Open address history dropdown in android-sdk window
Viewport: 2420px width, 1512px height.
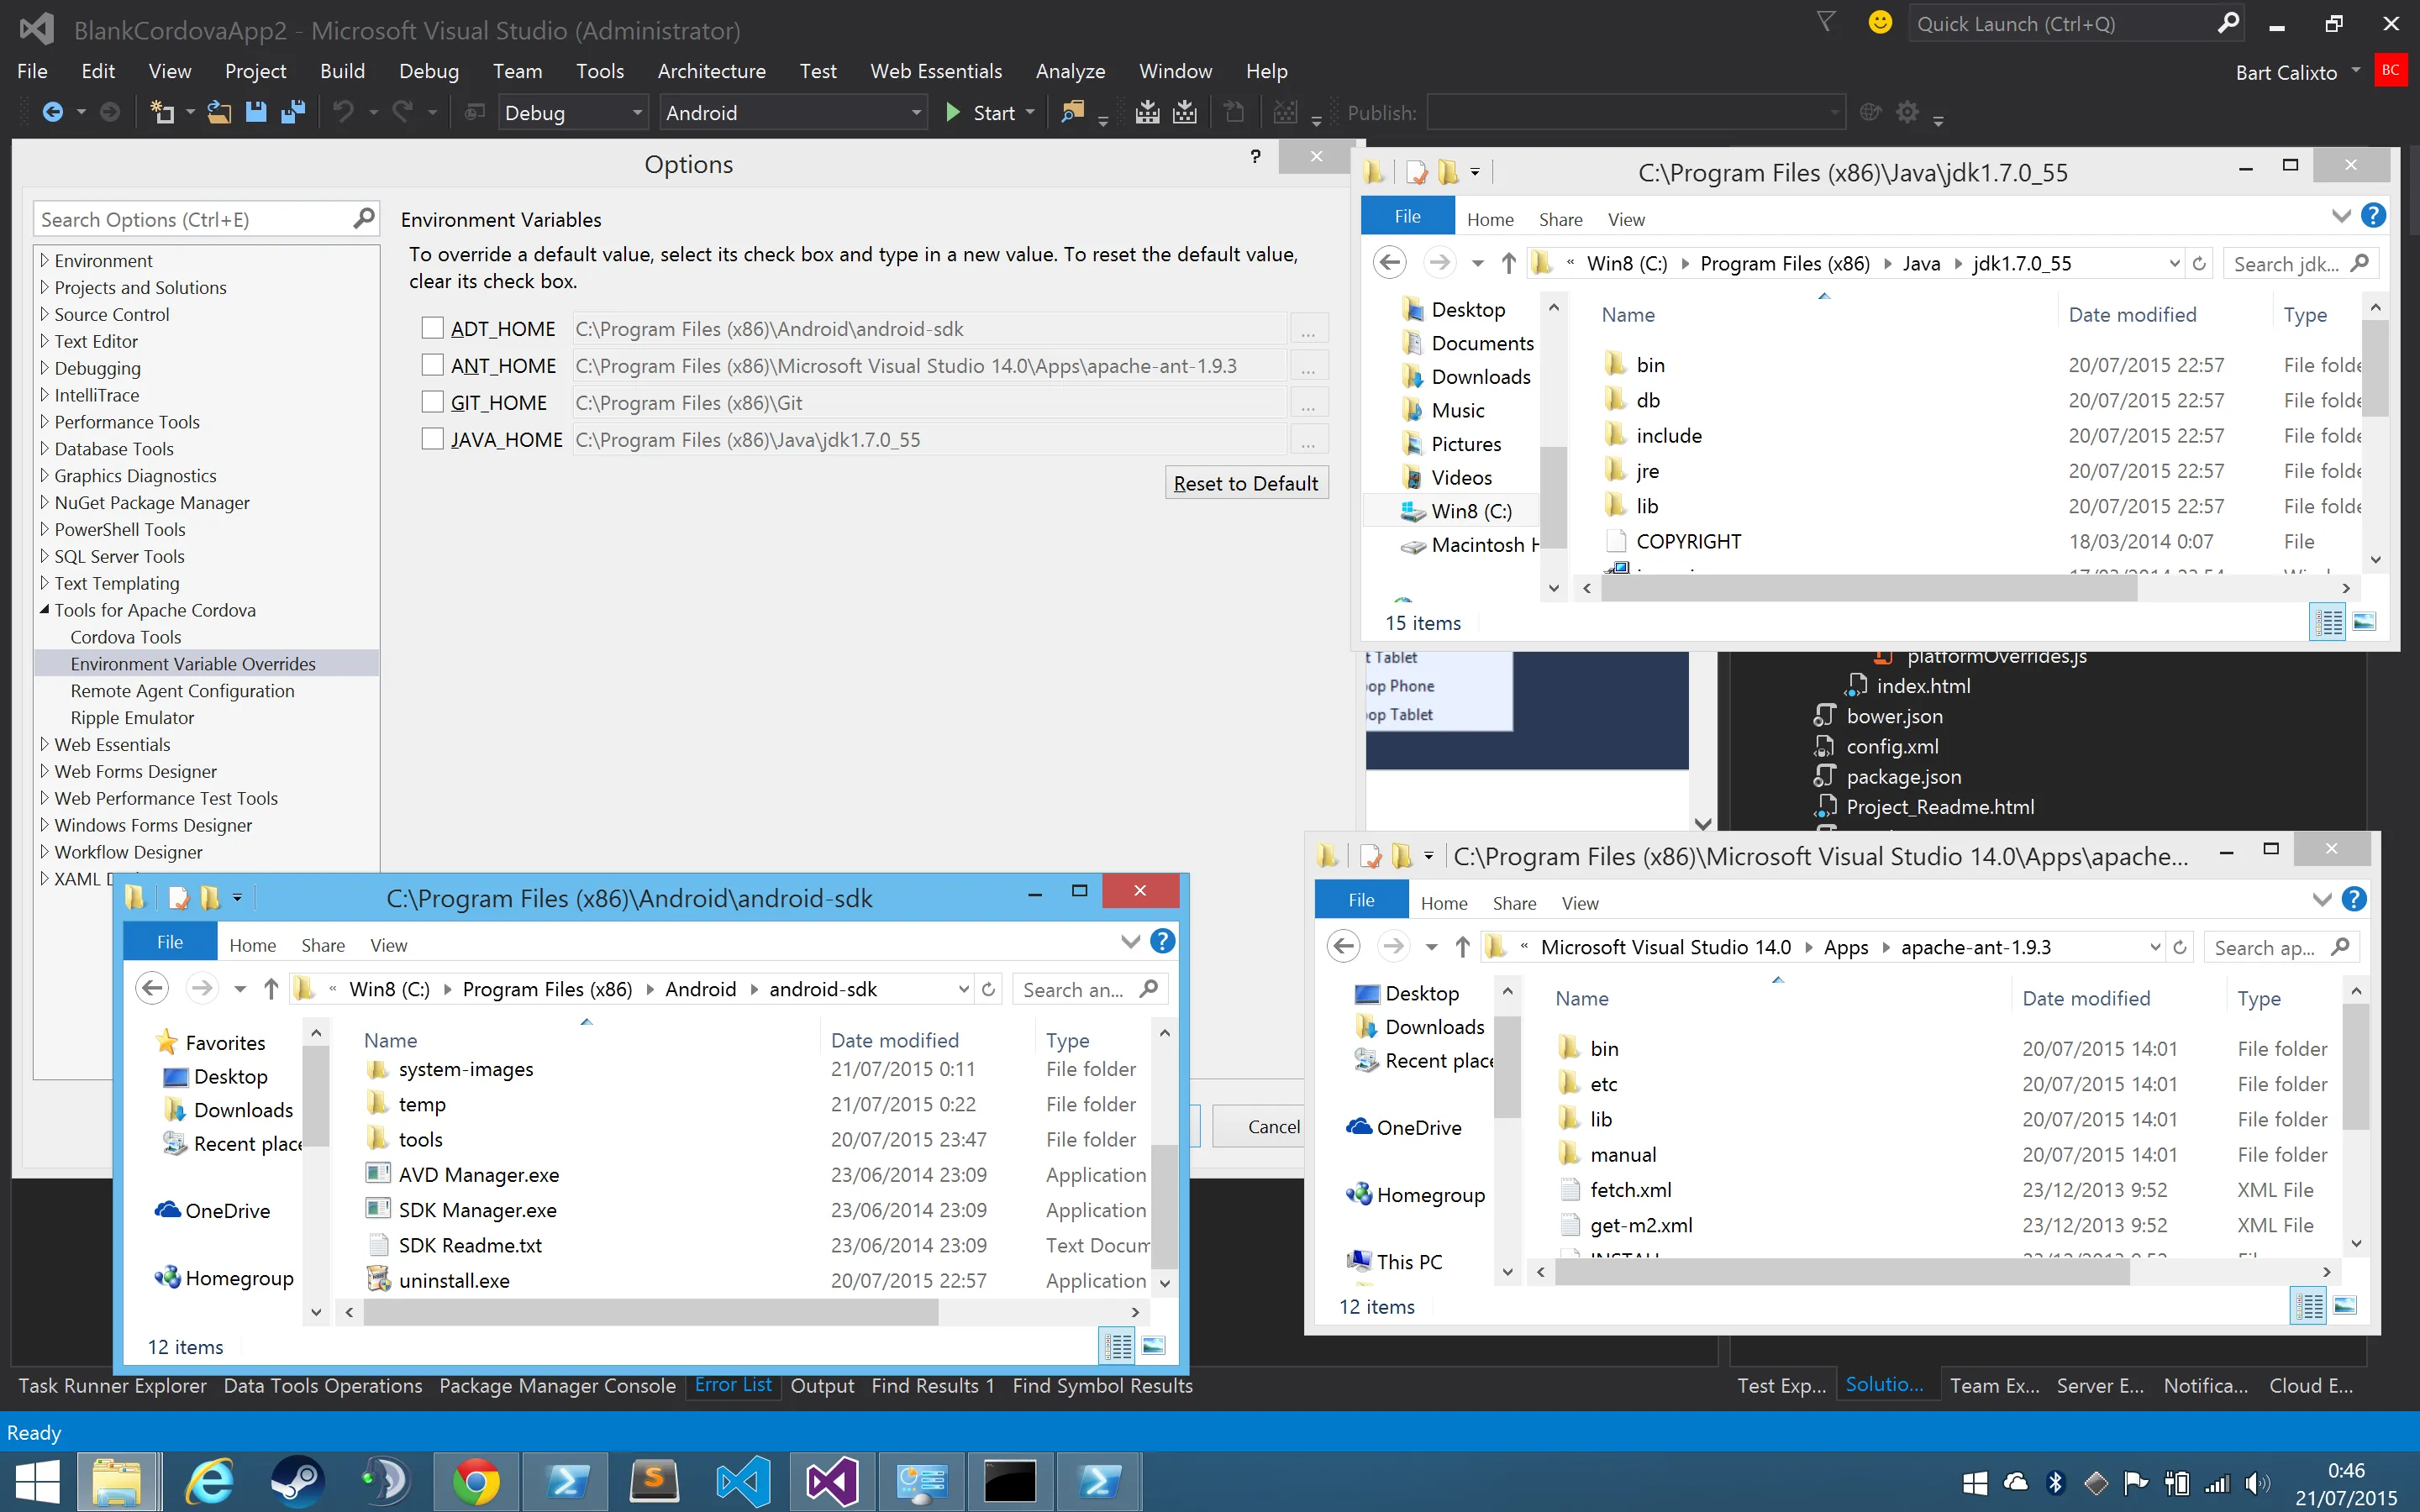[963, 989]
